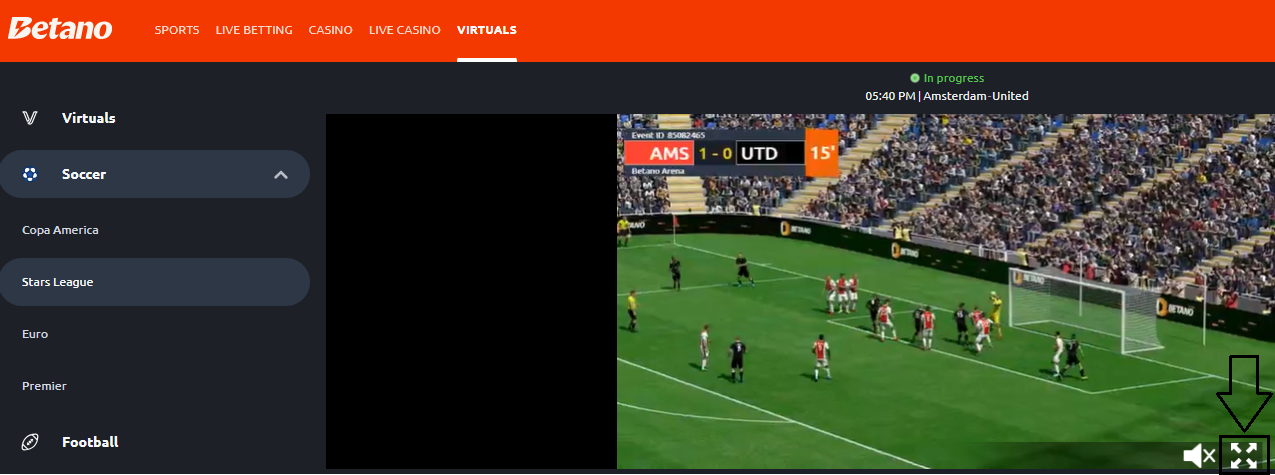Go to Live Betting

tap(254, 30)
